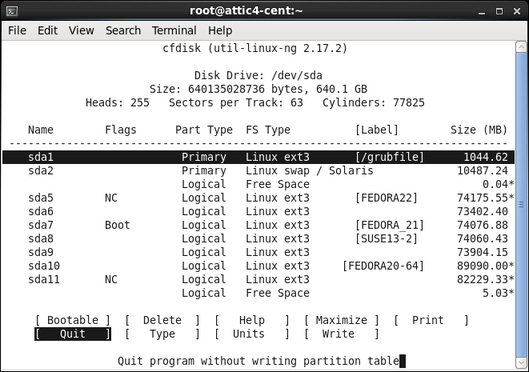Open the File menu

[17, 31]
